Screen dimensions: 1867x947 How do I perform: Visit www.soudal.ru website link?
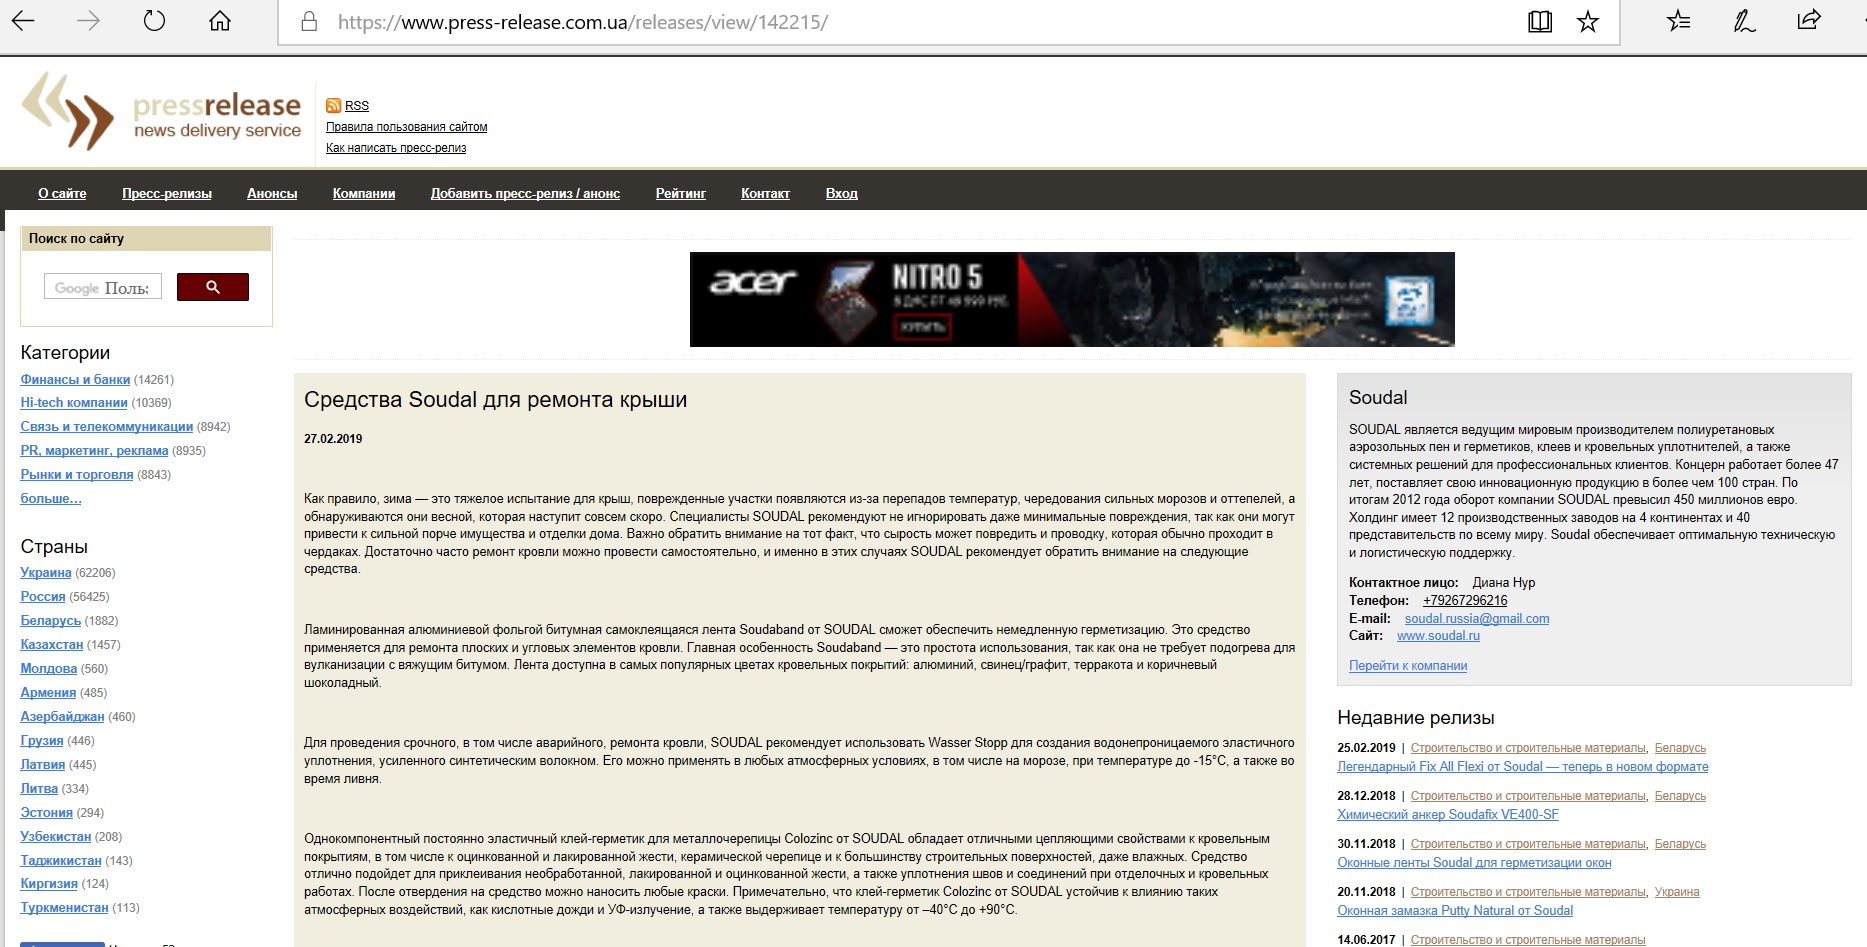(x=1438, y=635)
